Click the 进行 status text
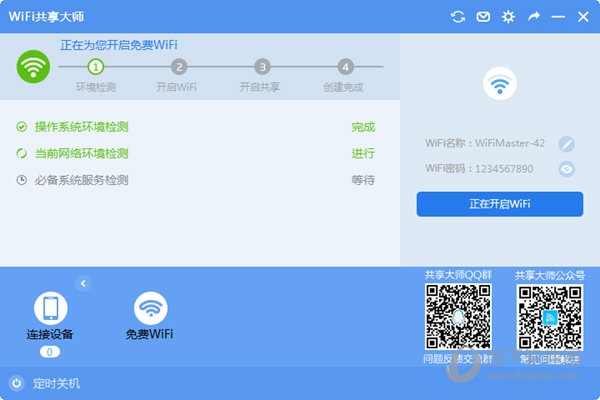600x400 pixels. (x=363, y=153)
